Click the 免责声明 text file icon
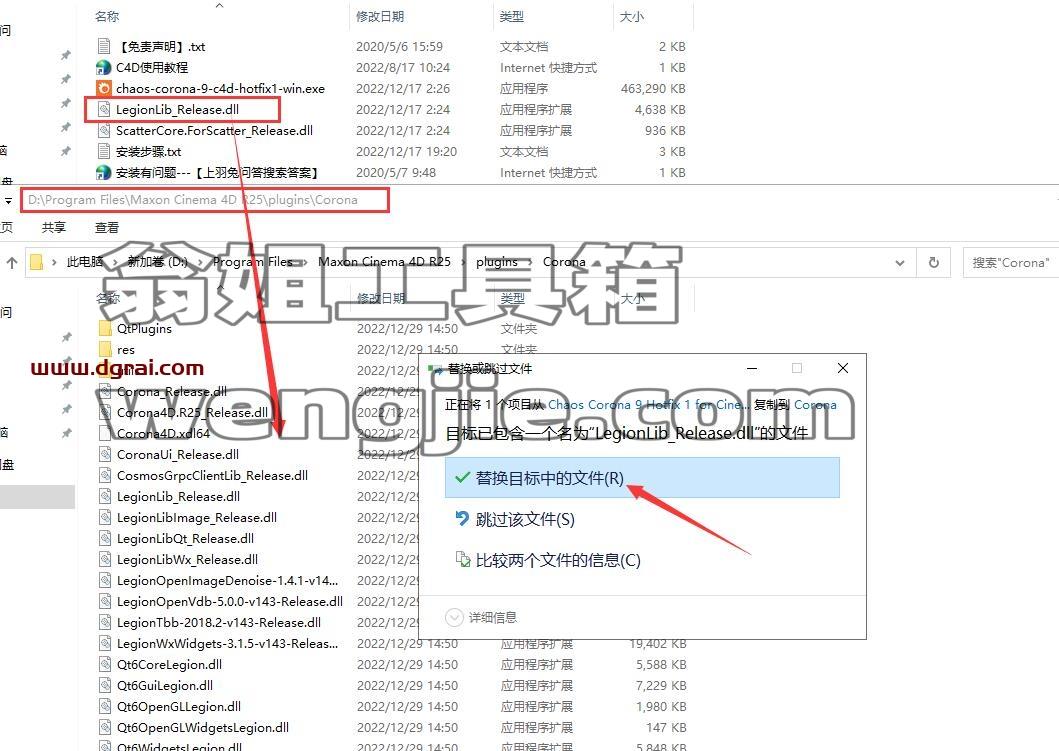This screenshot has height=751, width=1059. click(103, 46)
